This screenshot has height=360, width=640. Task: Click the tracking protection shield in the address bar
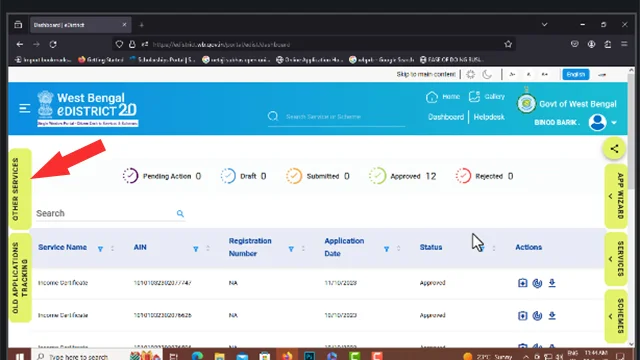click(119, 44)
